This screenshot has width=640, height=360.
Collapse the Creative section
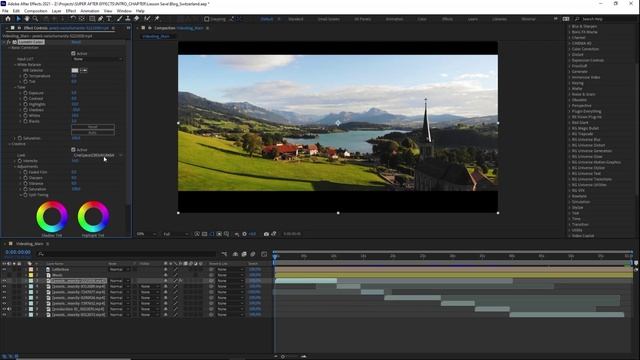tap(9, 144)
